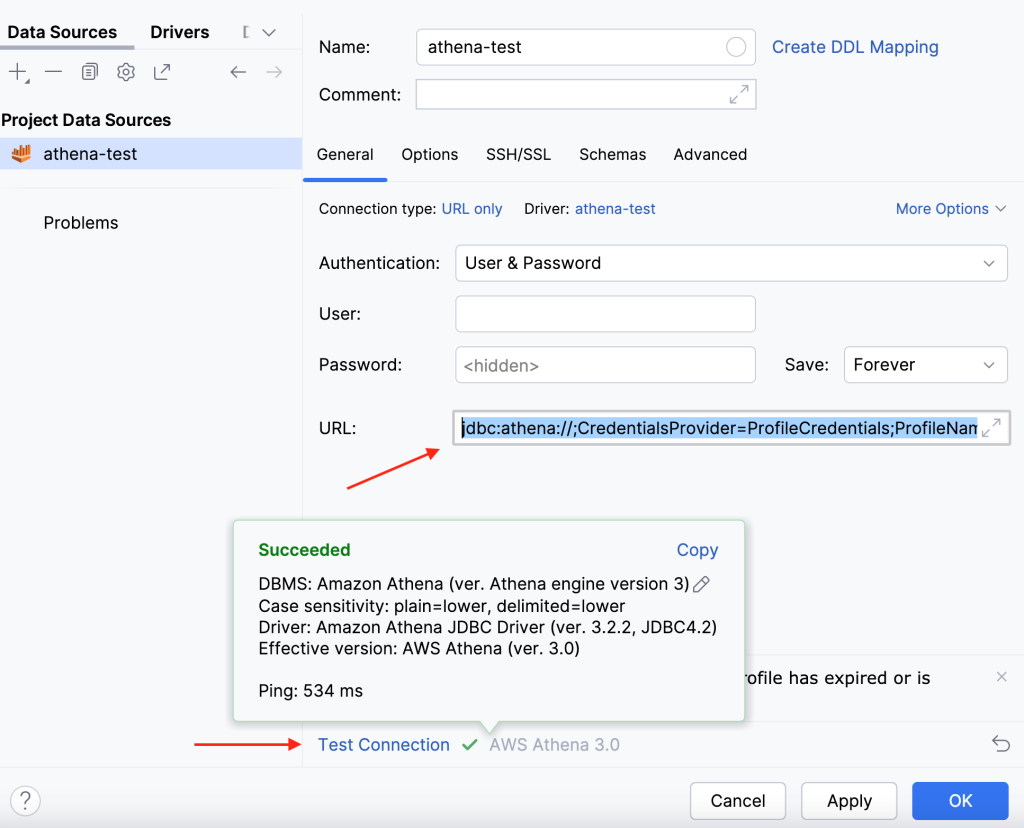This screenshot has height=828, width=1024.
Task: Revert changes with the undo icon
Action: click(x=1001, y=743)
